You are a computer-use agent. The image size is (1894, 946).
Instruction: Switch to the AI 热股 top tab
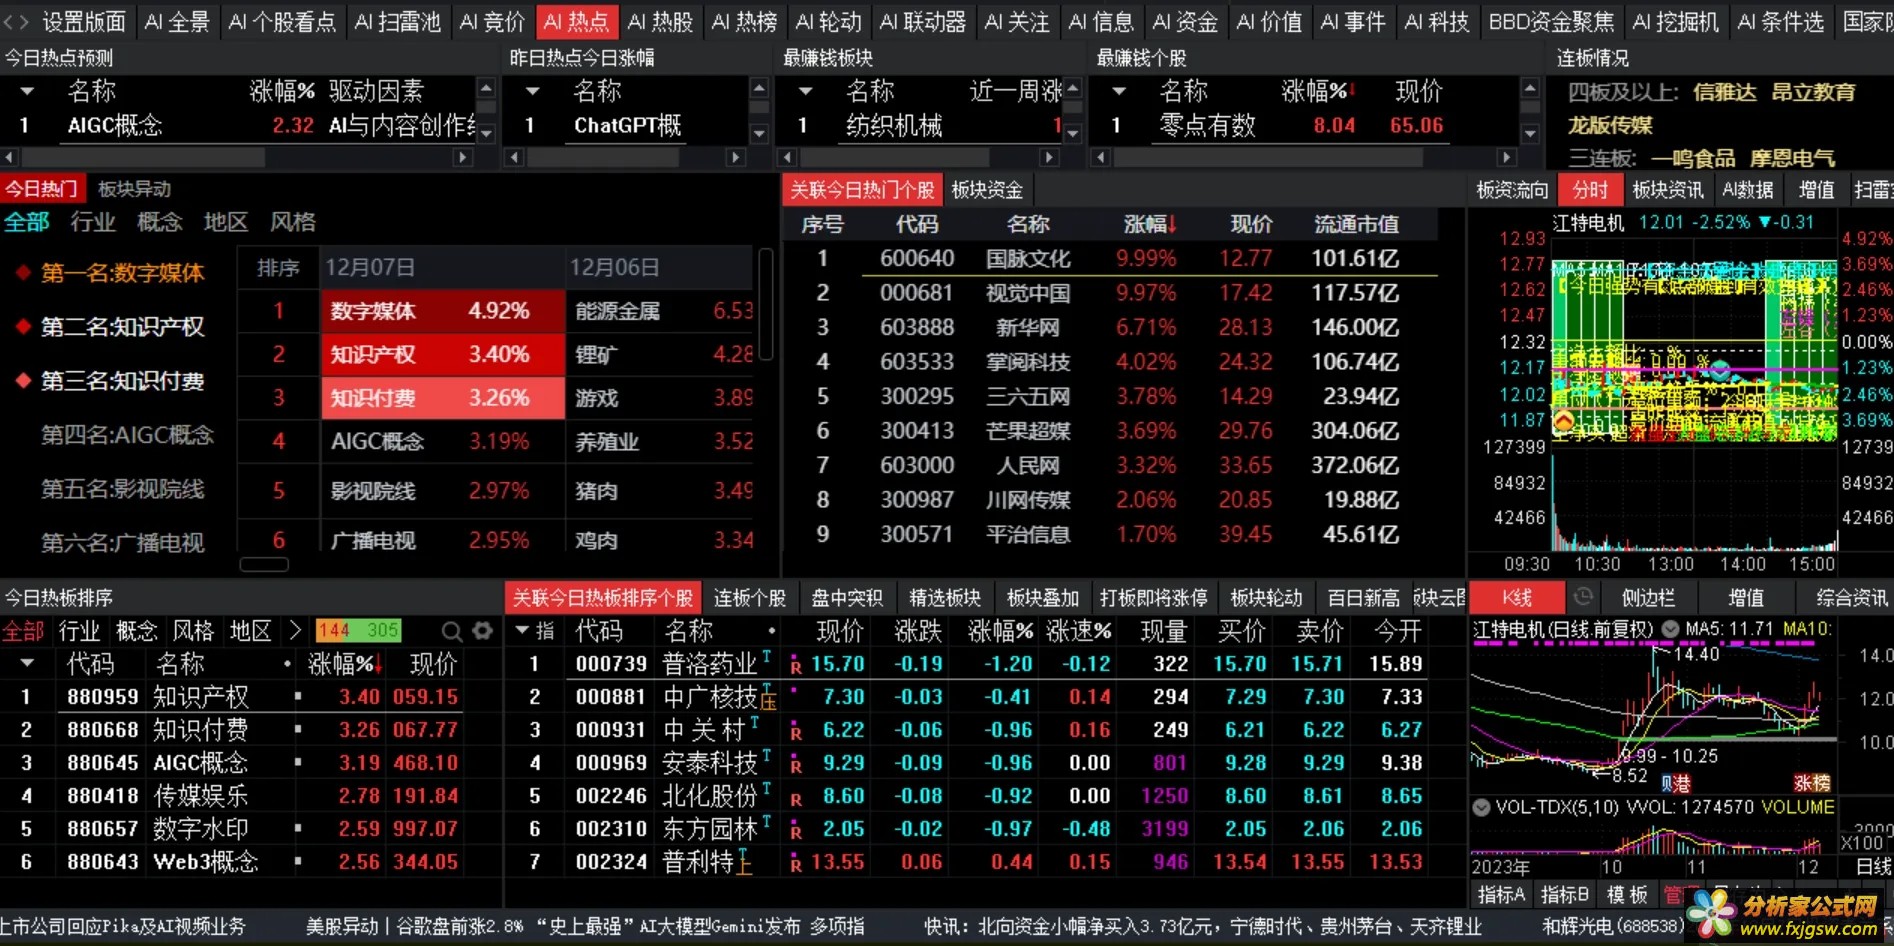point(660,21)
